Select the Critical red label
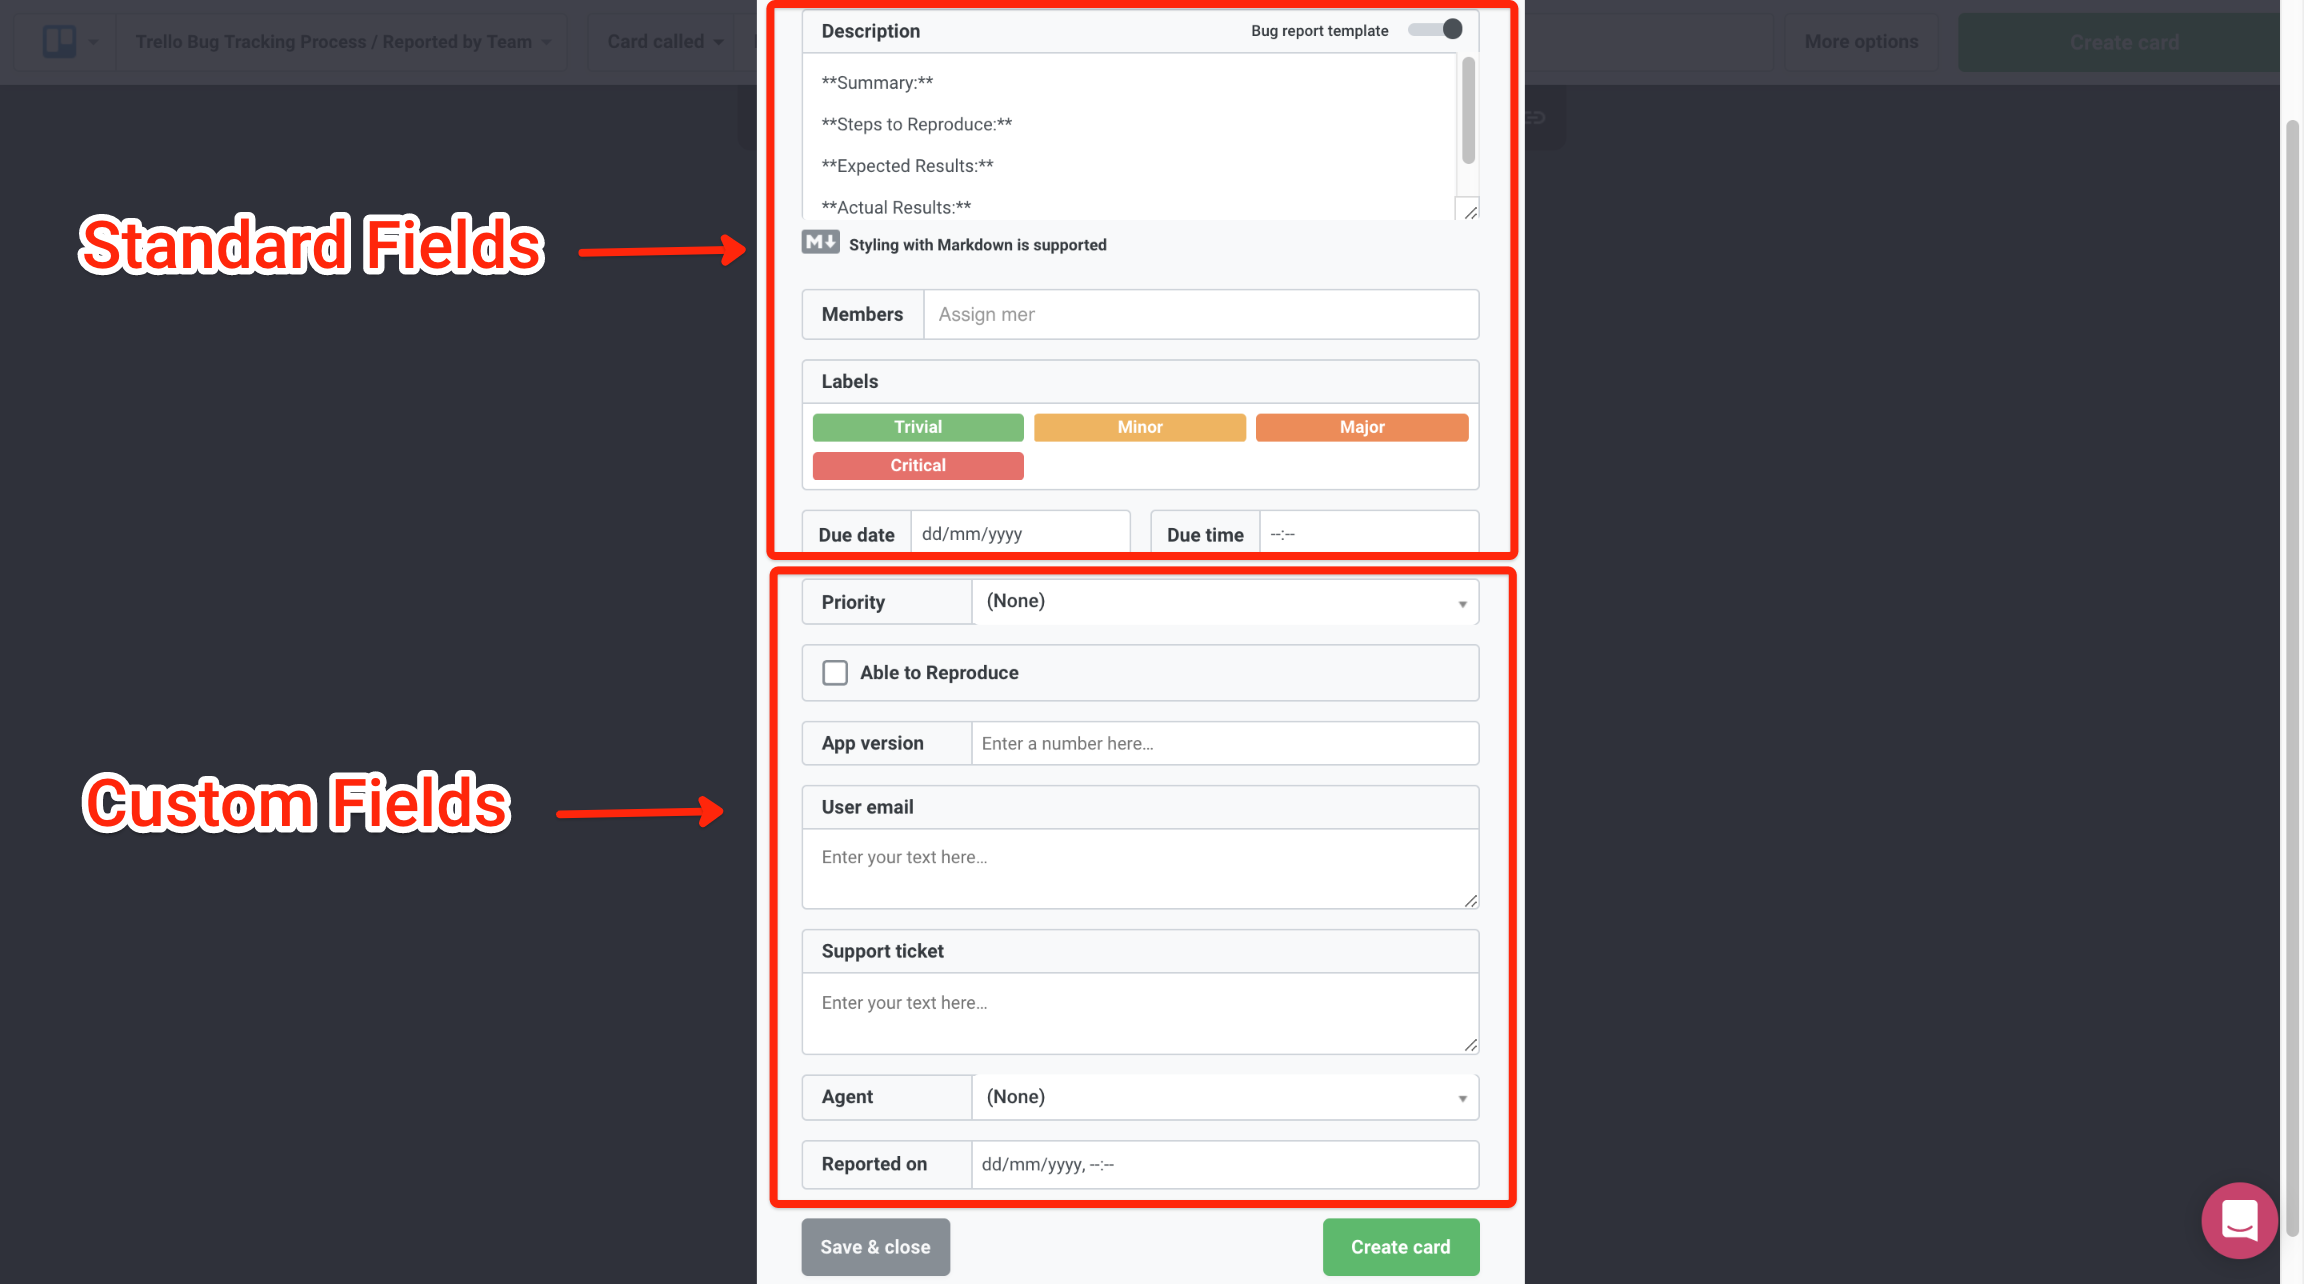 click(918, 466)
